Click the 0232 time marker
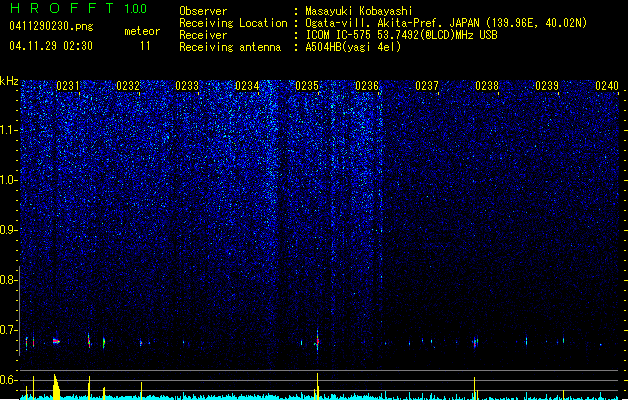The image size is (629, 400). coord(128,85)
